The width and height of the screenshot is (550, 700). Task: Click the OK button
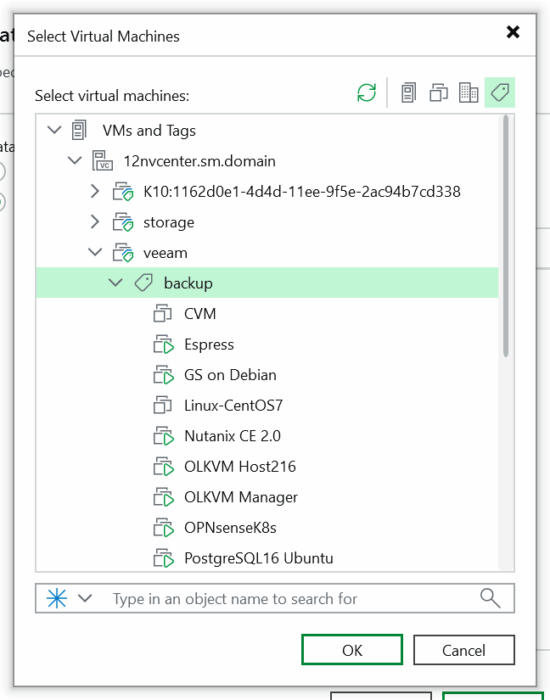tap(352, 650)
